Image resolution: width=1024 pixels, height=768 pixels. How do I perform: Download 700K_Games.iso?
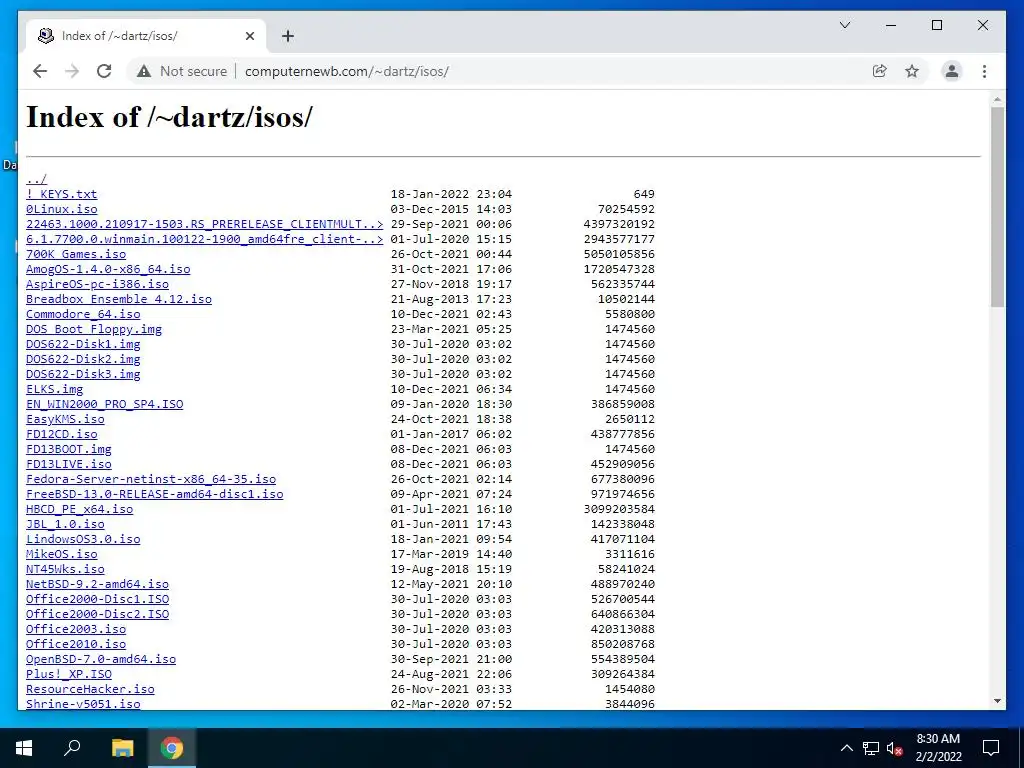(x=76, y=254)
